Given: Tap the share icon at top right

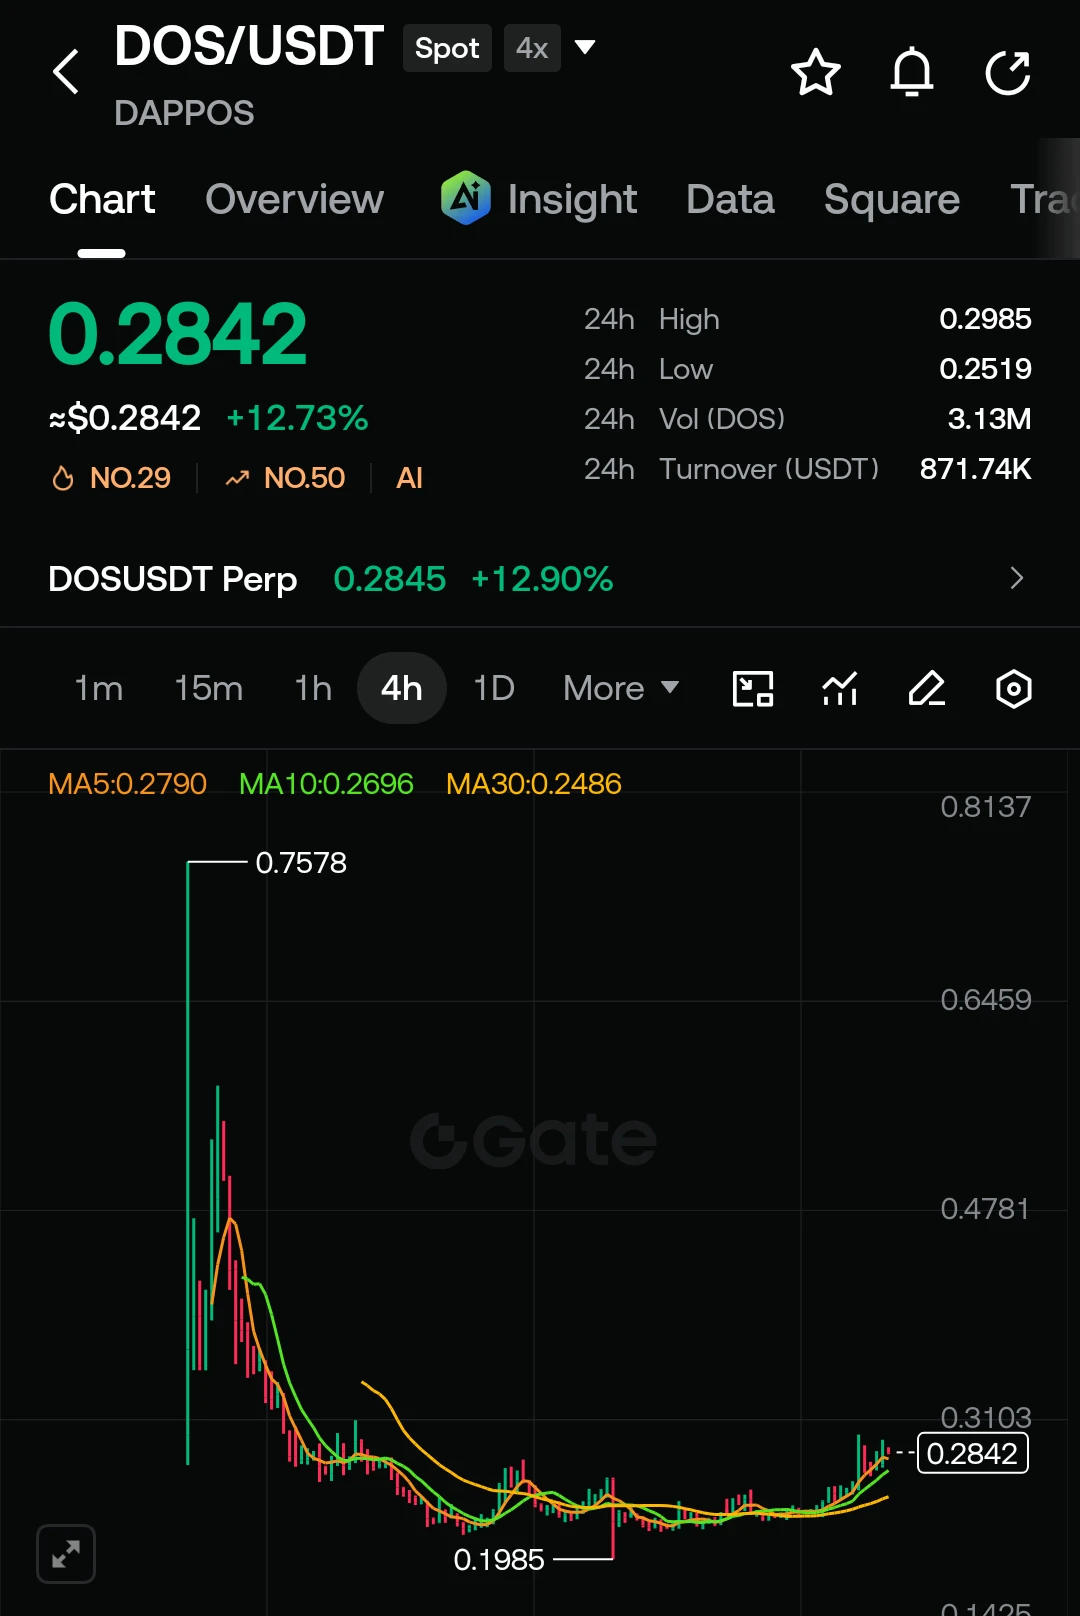Looking at the screenshot, I should [x=1007, y=72].
